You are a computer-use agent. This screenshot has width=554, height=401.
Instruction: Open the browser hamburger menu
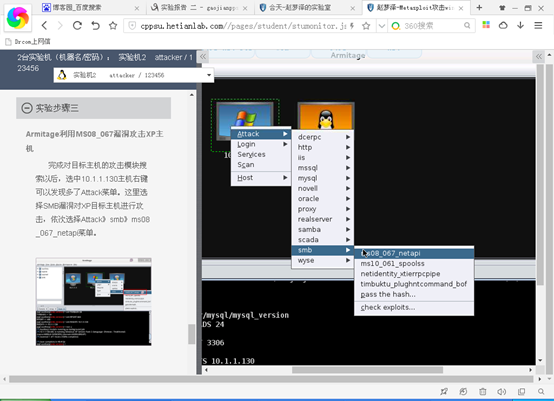[538, 25]
